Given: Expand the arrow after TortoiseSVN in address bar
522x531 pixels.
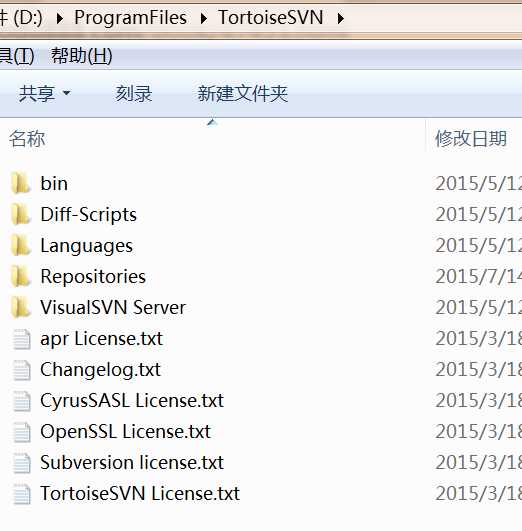Looking at the screenshot, I should click(340, 18).
